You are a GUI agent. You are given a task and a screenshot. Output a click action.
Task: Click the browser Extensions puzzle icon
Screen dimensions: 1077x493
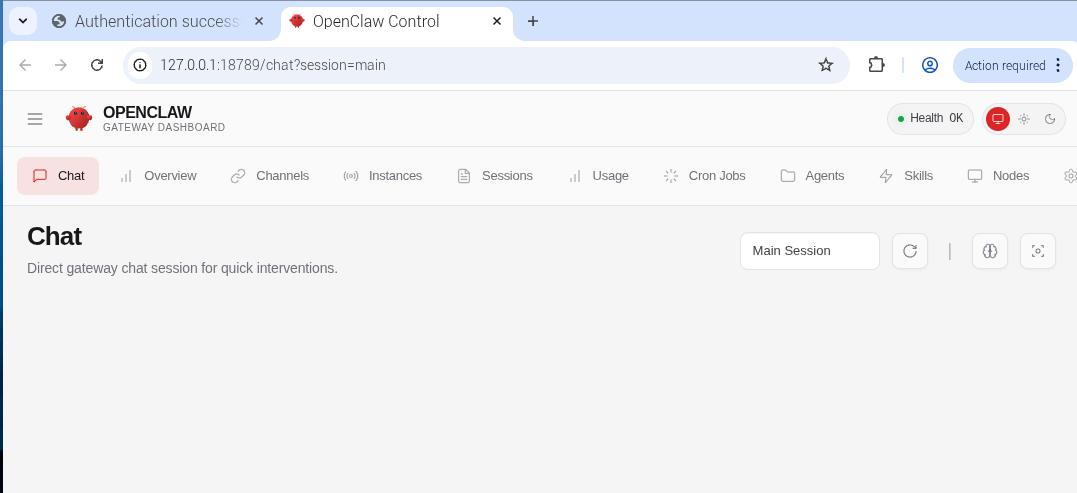coord(876,65)
